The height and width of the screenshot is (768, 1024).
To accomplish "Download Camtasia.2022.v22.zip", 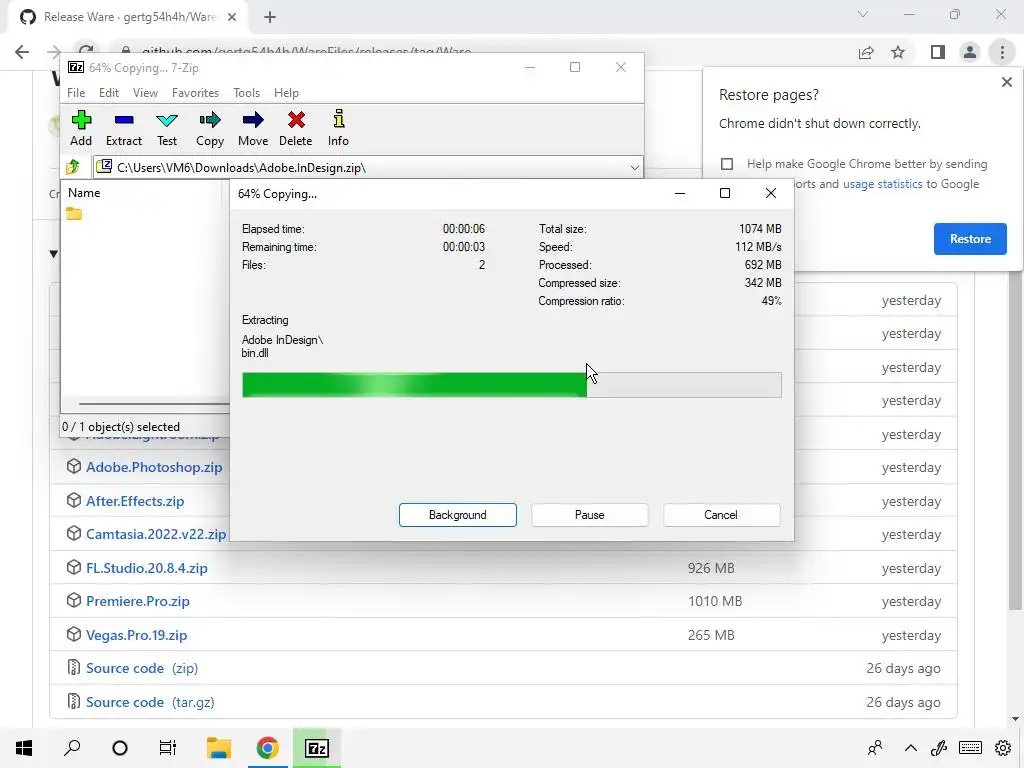I will (156, 534).
